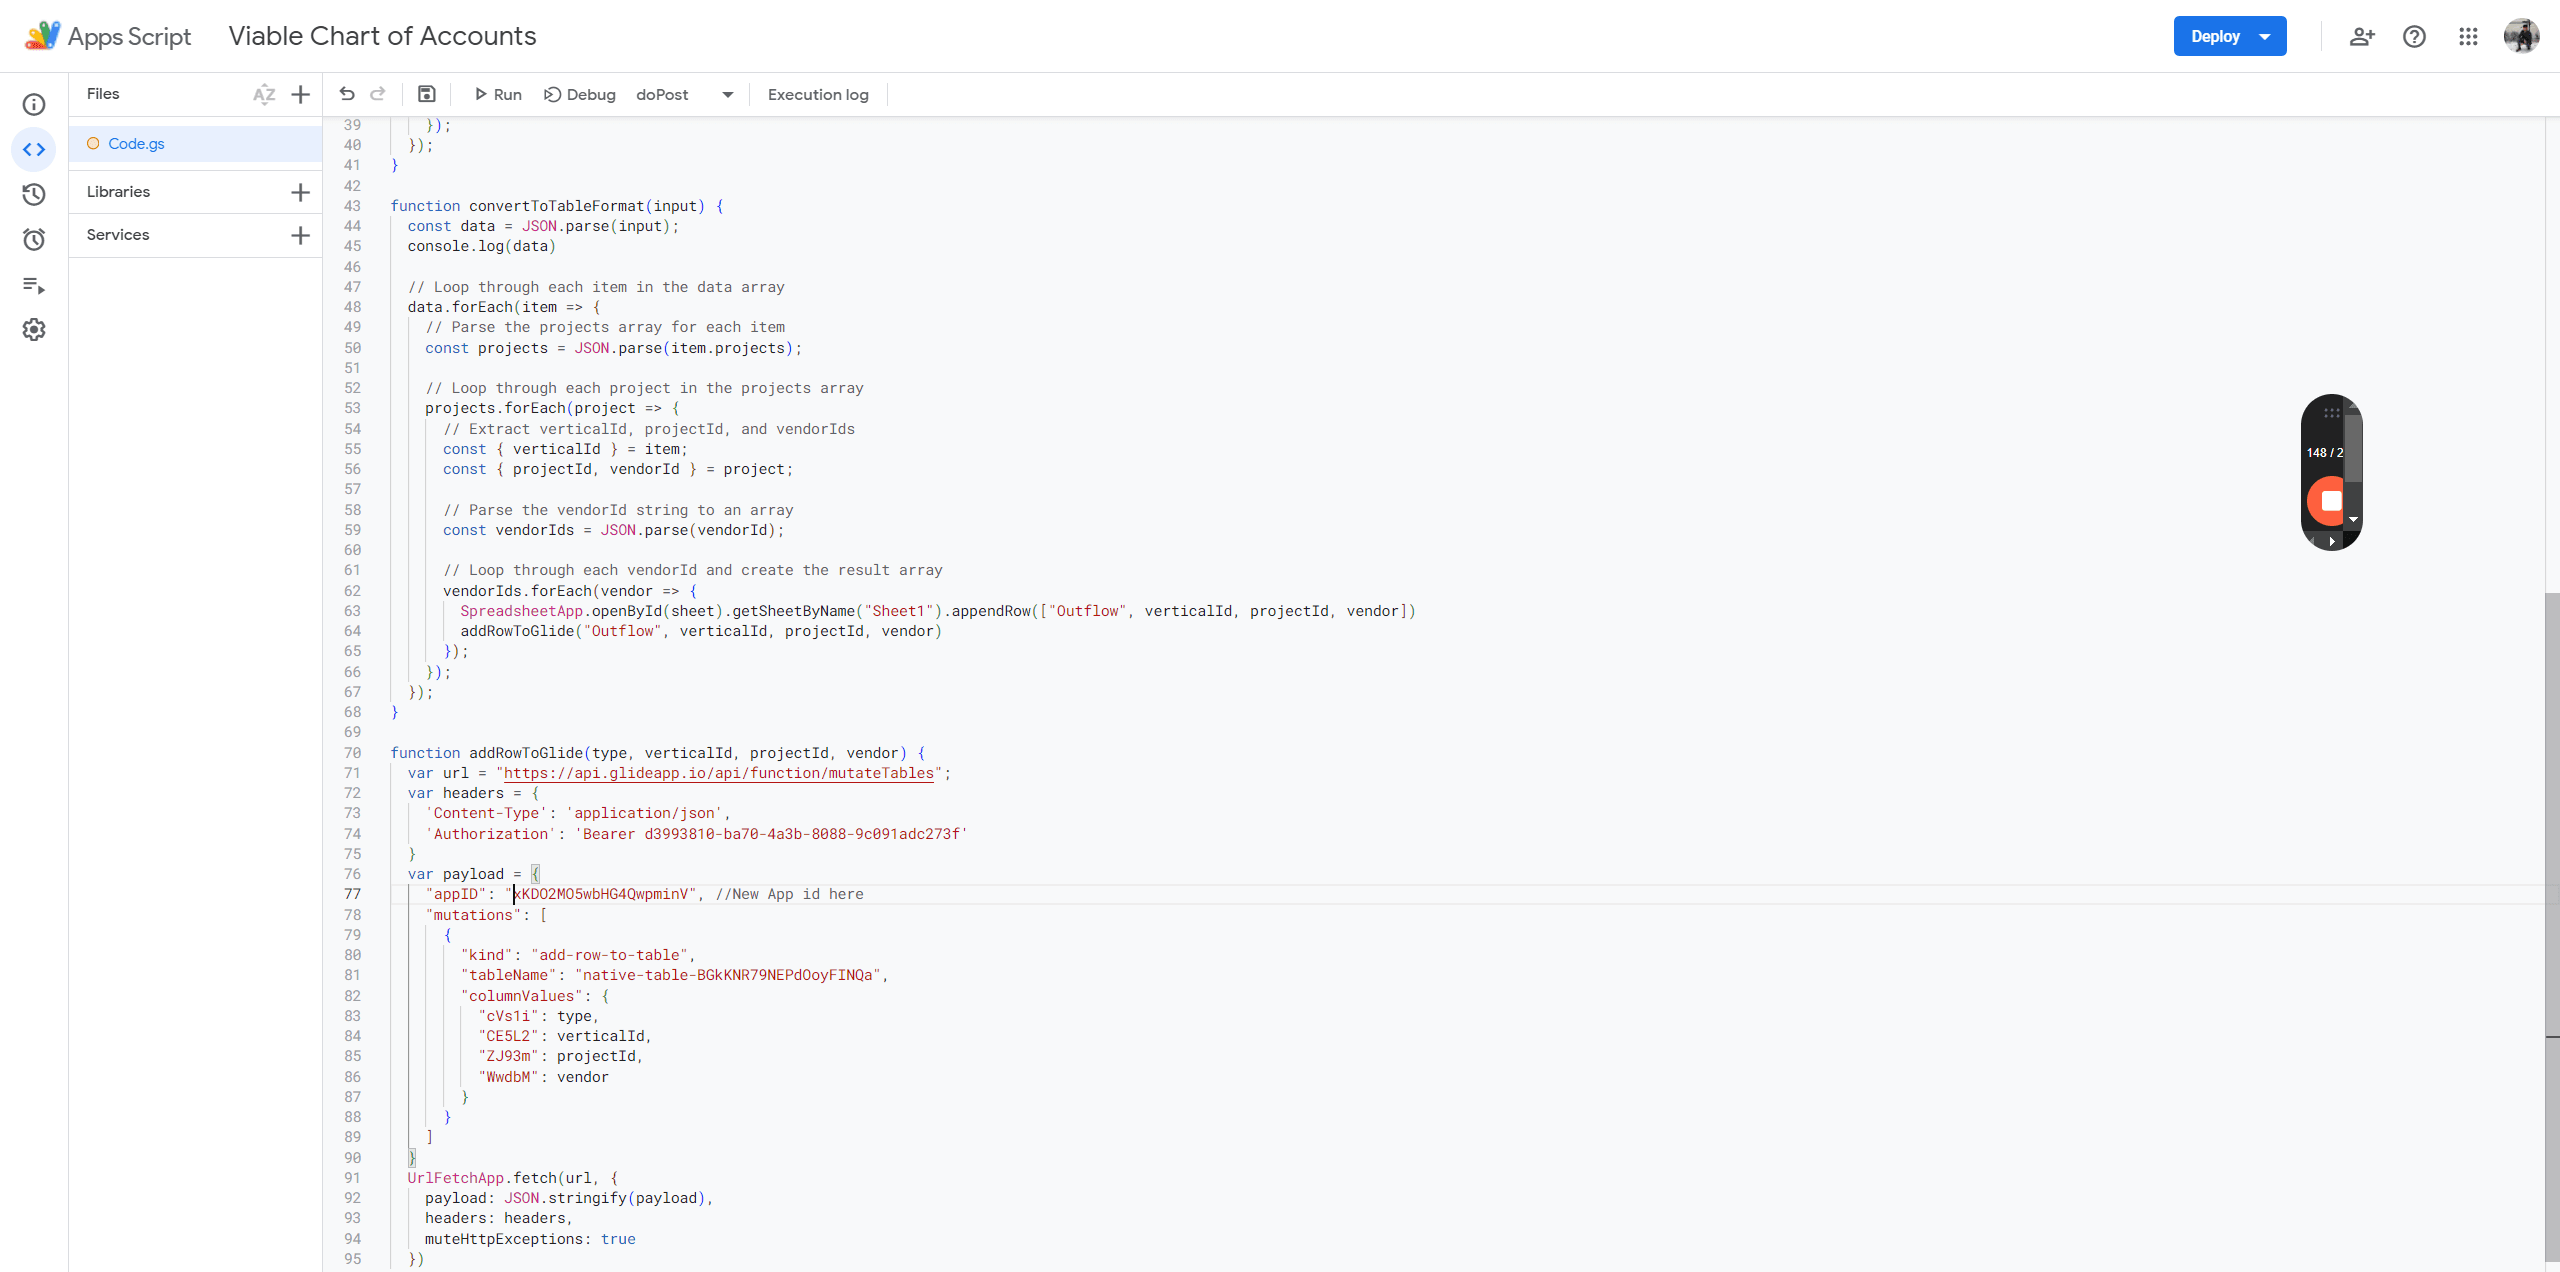Place cursor on function convertToTableFormat name
The image size is (2560, 1272).
pyautogui.click(x=557, y=206)
